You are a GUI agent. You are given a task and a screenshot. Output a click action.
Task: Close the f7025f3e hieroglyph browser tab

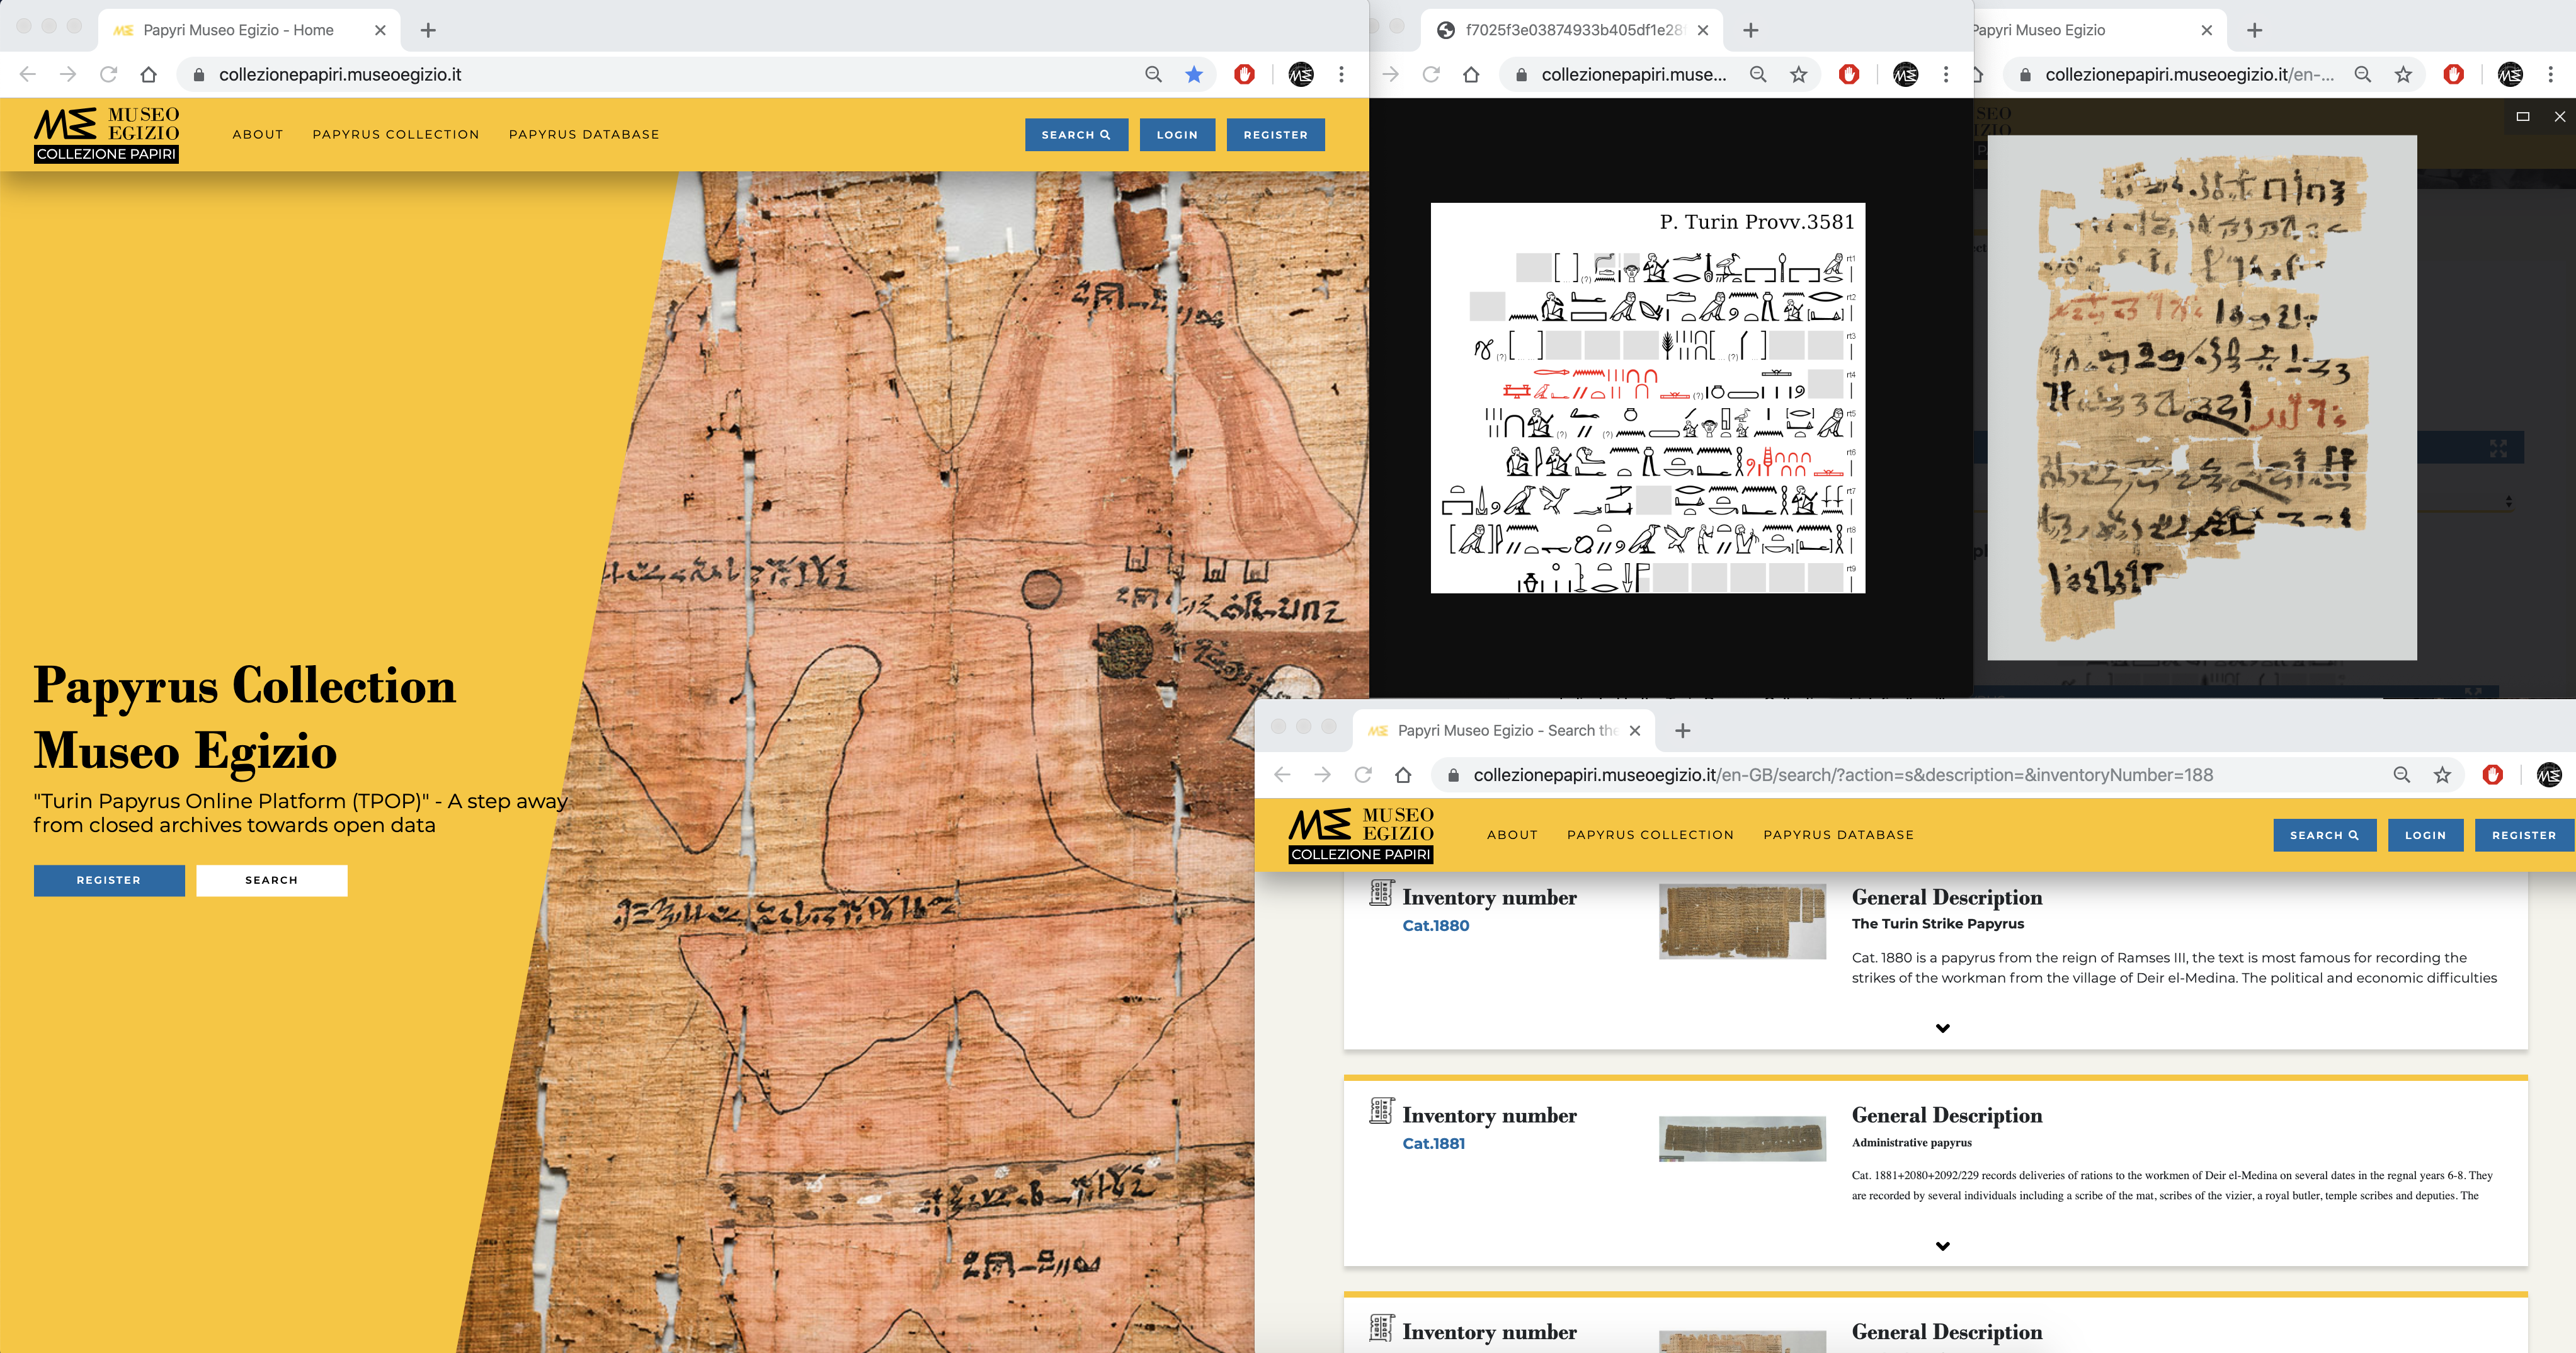(x=1703, y=30)
